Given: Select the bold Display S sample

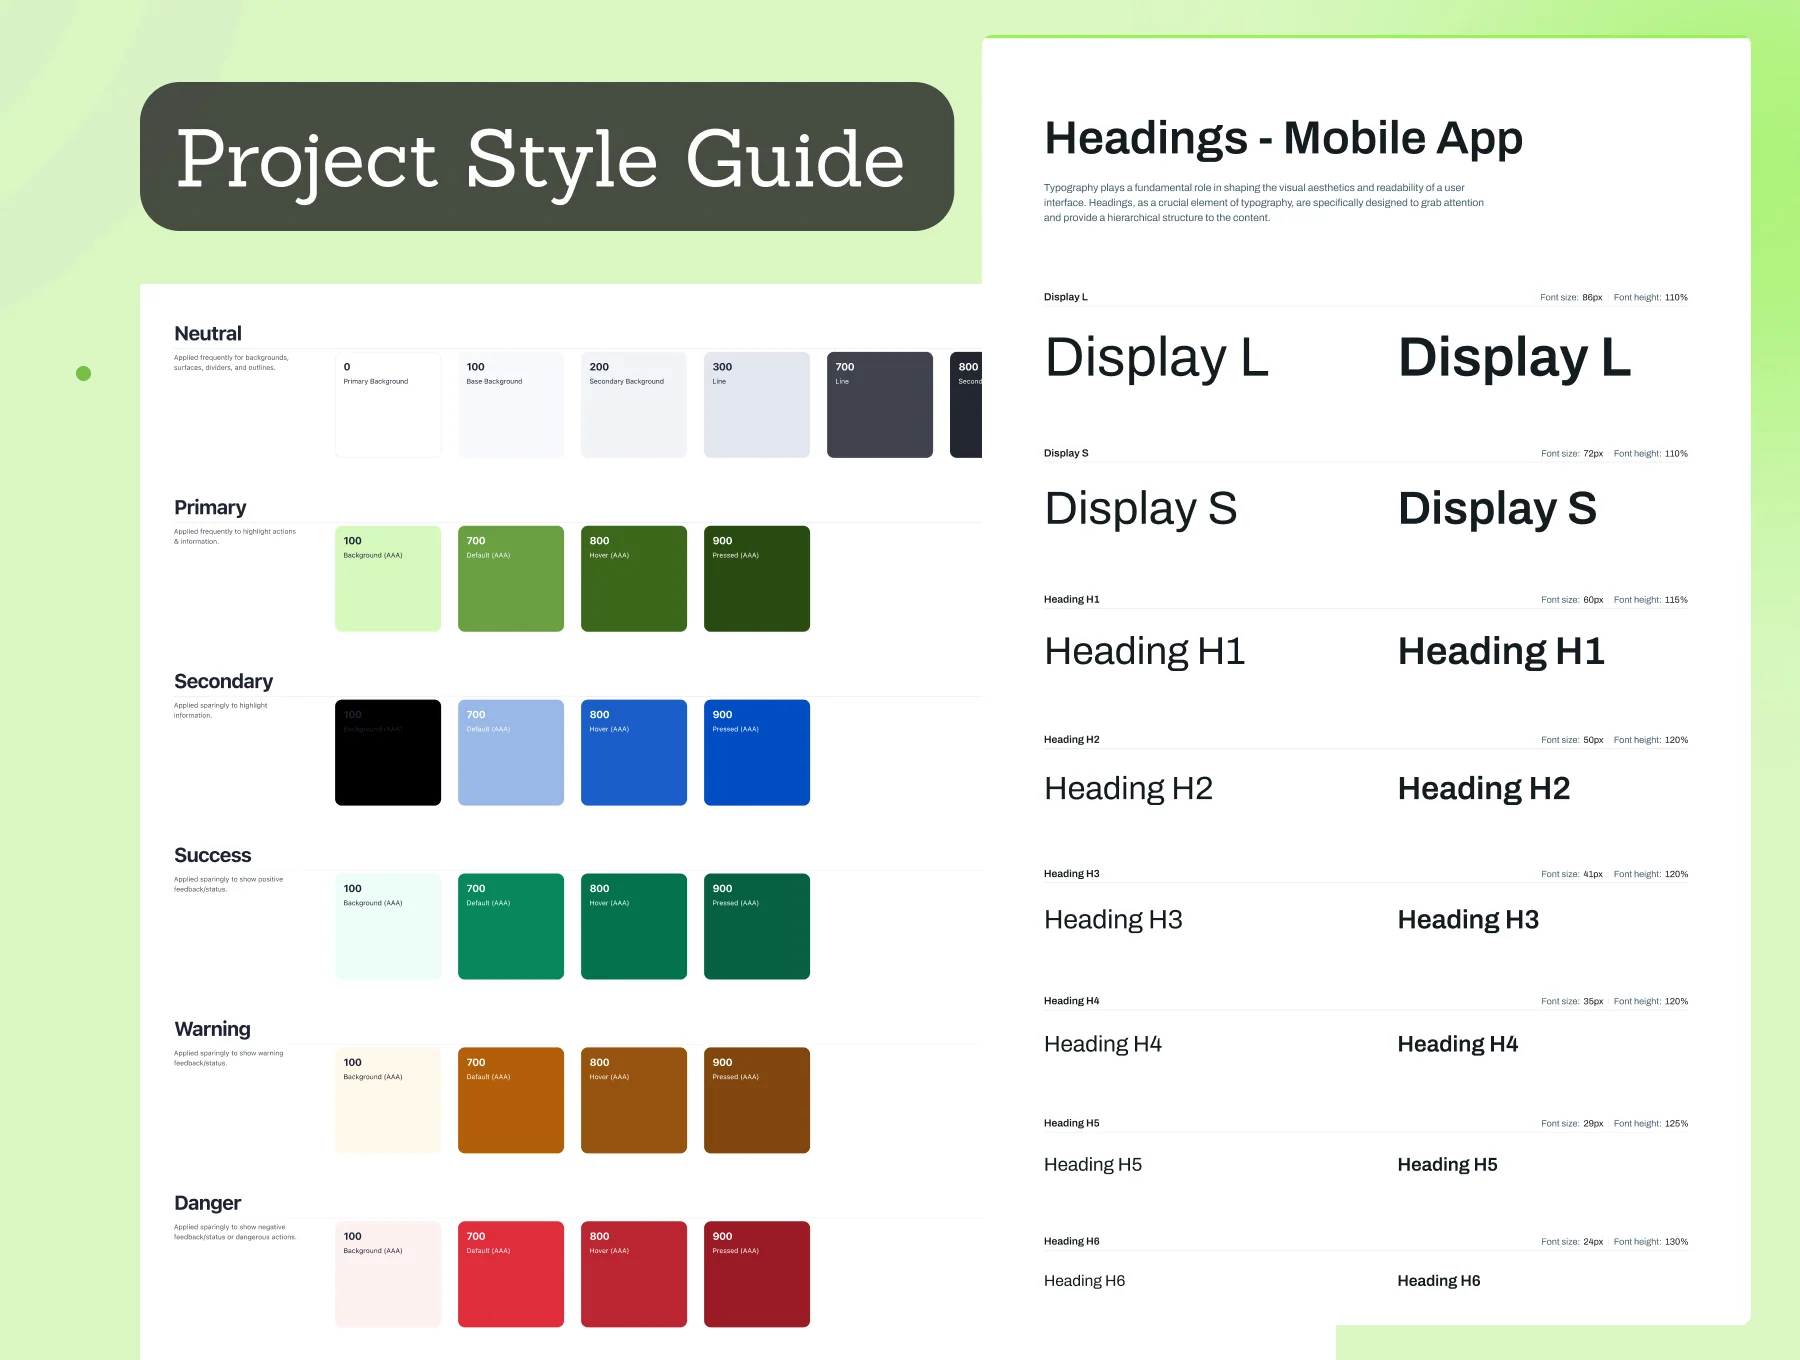Looking at the screenshot, I should [x=1497, y=509].
